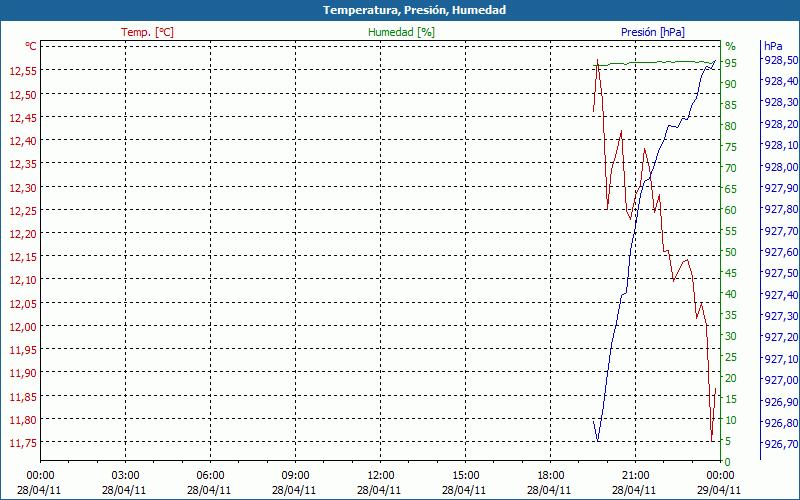Click the "90" humidity axis value
Image resolution: width=800 pixels, height=500 pixels.
click(x=731, y=84)
